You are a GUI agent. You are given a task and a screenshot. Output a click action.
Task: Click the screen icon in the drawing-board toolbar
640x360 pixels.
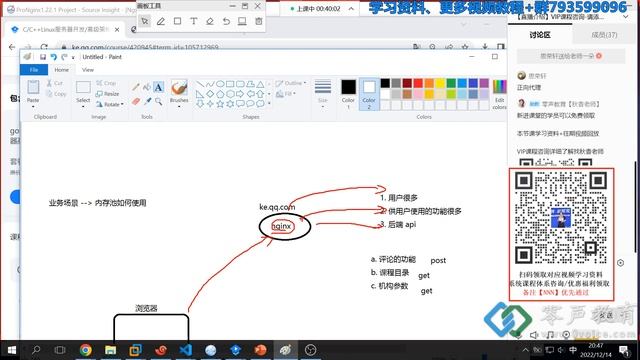242,21
